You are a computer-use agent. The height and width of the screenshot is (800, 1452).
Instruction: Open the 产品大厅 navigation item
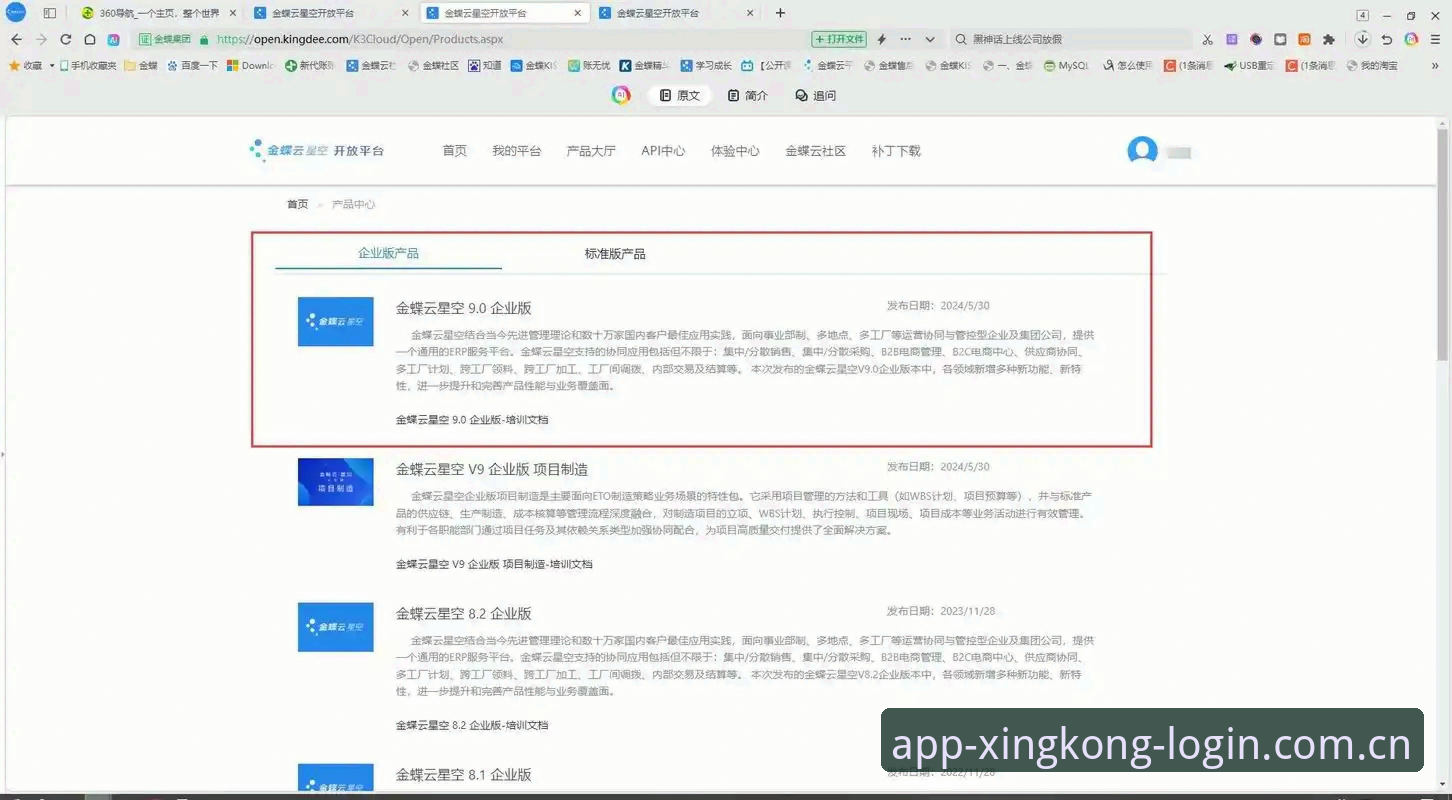(x=591, y=151)
